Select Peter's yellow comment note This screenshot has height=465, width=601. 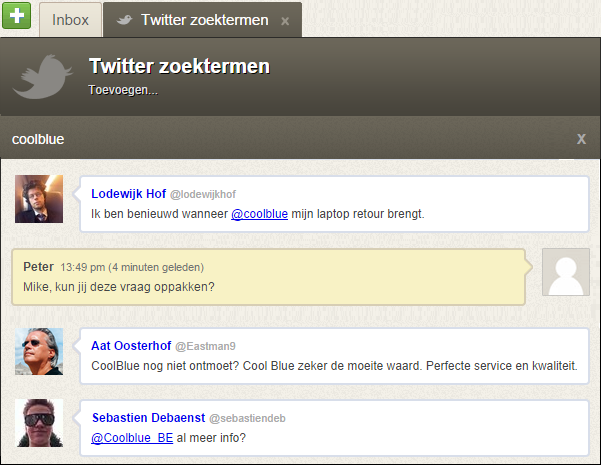pyautogui.click(x=270, y=277)
